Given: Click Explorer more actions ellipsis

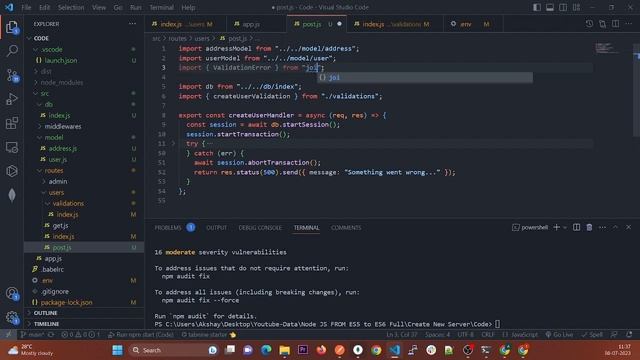Looking at the screenshot, I should click(x=132, y=24).
